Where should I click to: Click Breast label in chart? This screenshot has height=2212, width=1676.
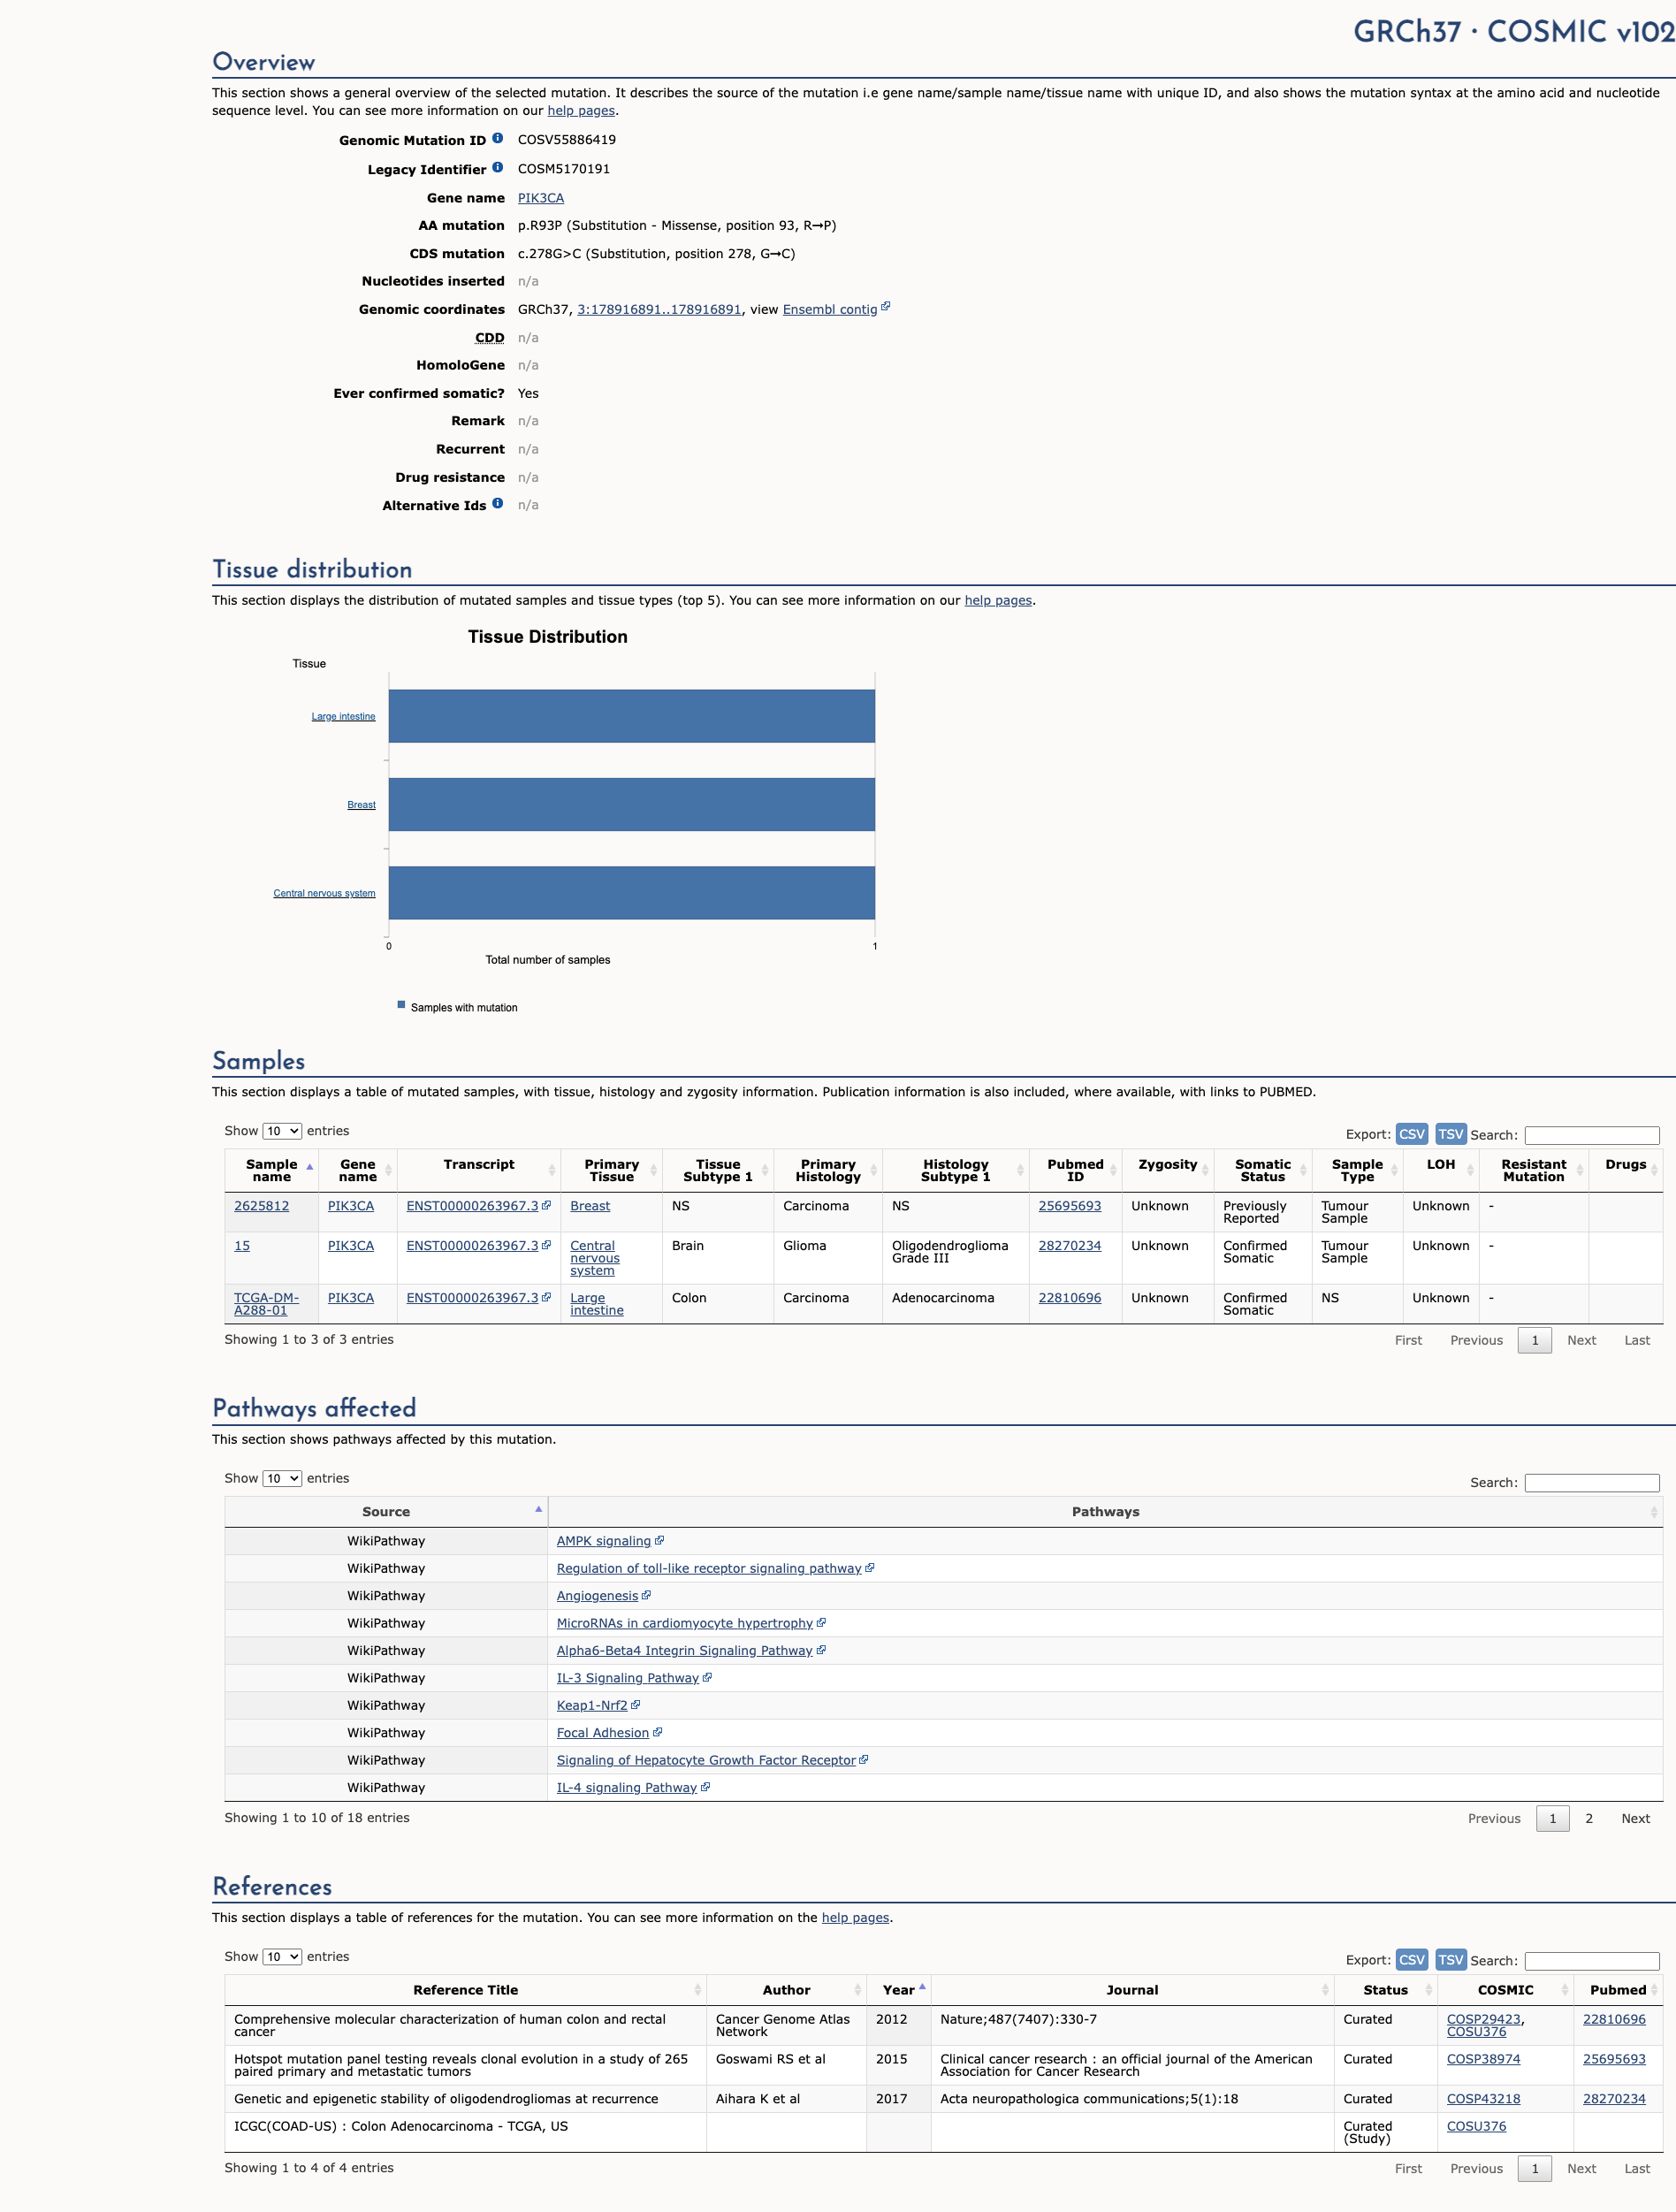point(361,804)
